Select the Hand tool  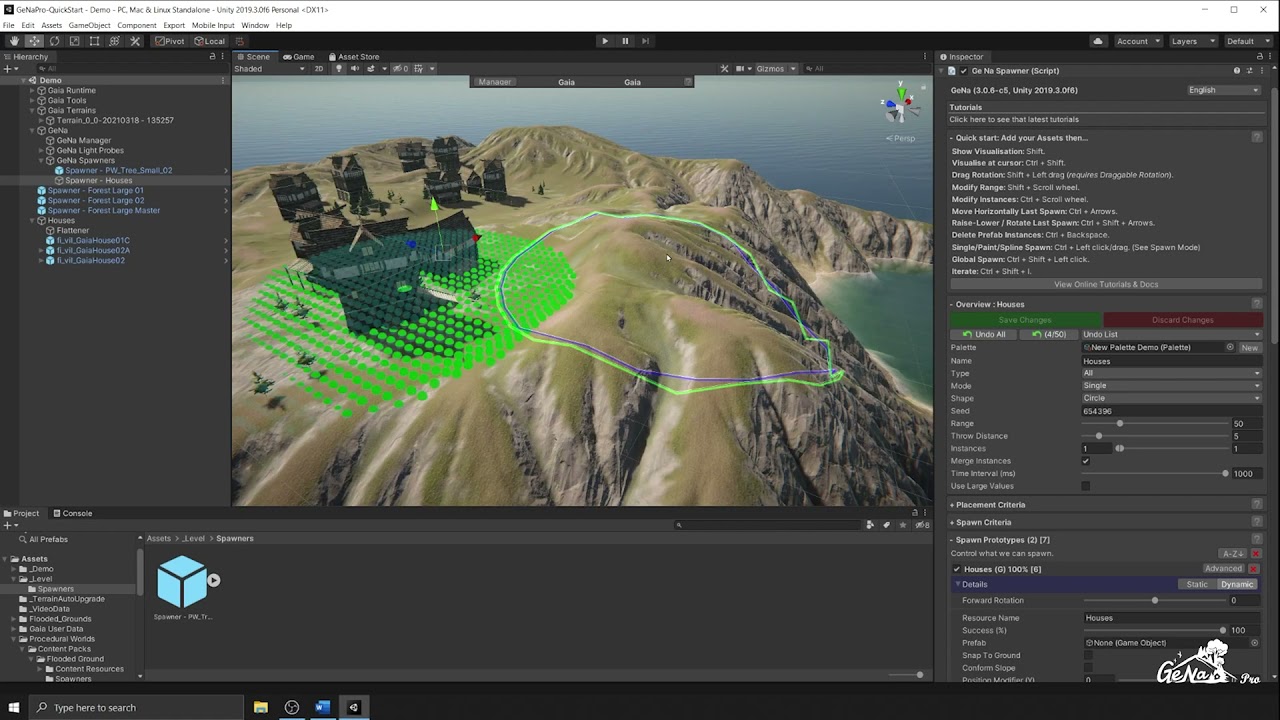click(x=14, y=41)
